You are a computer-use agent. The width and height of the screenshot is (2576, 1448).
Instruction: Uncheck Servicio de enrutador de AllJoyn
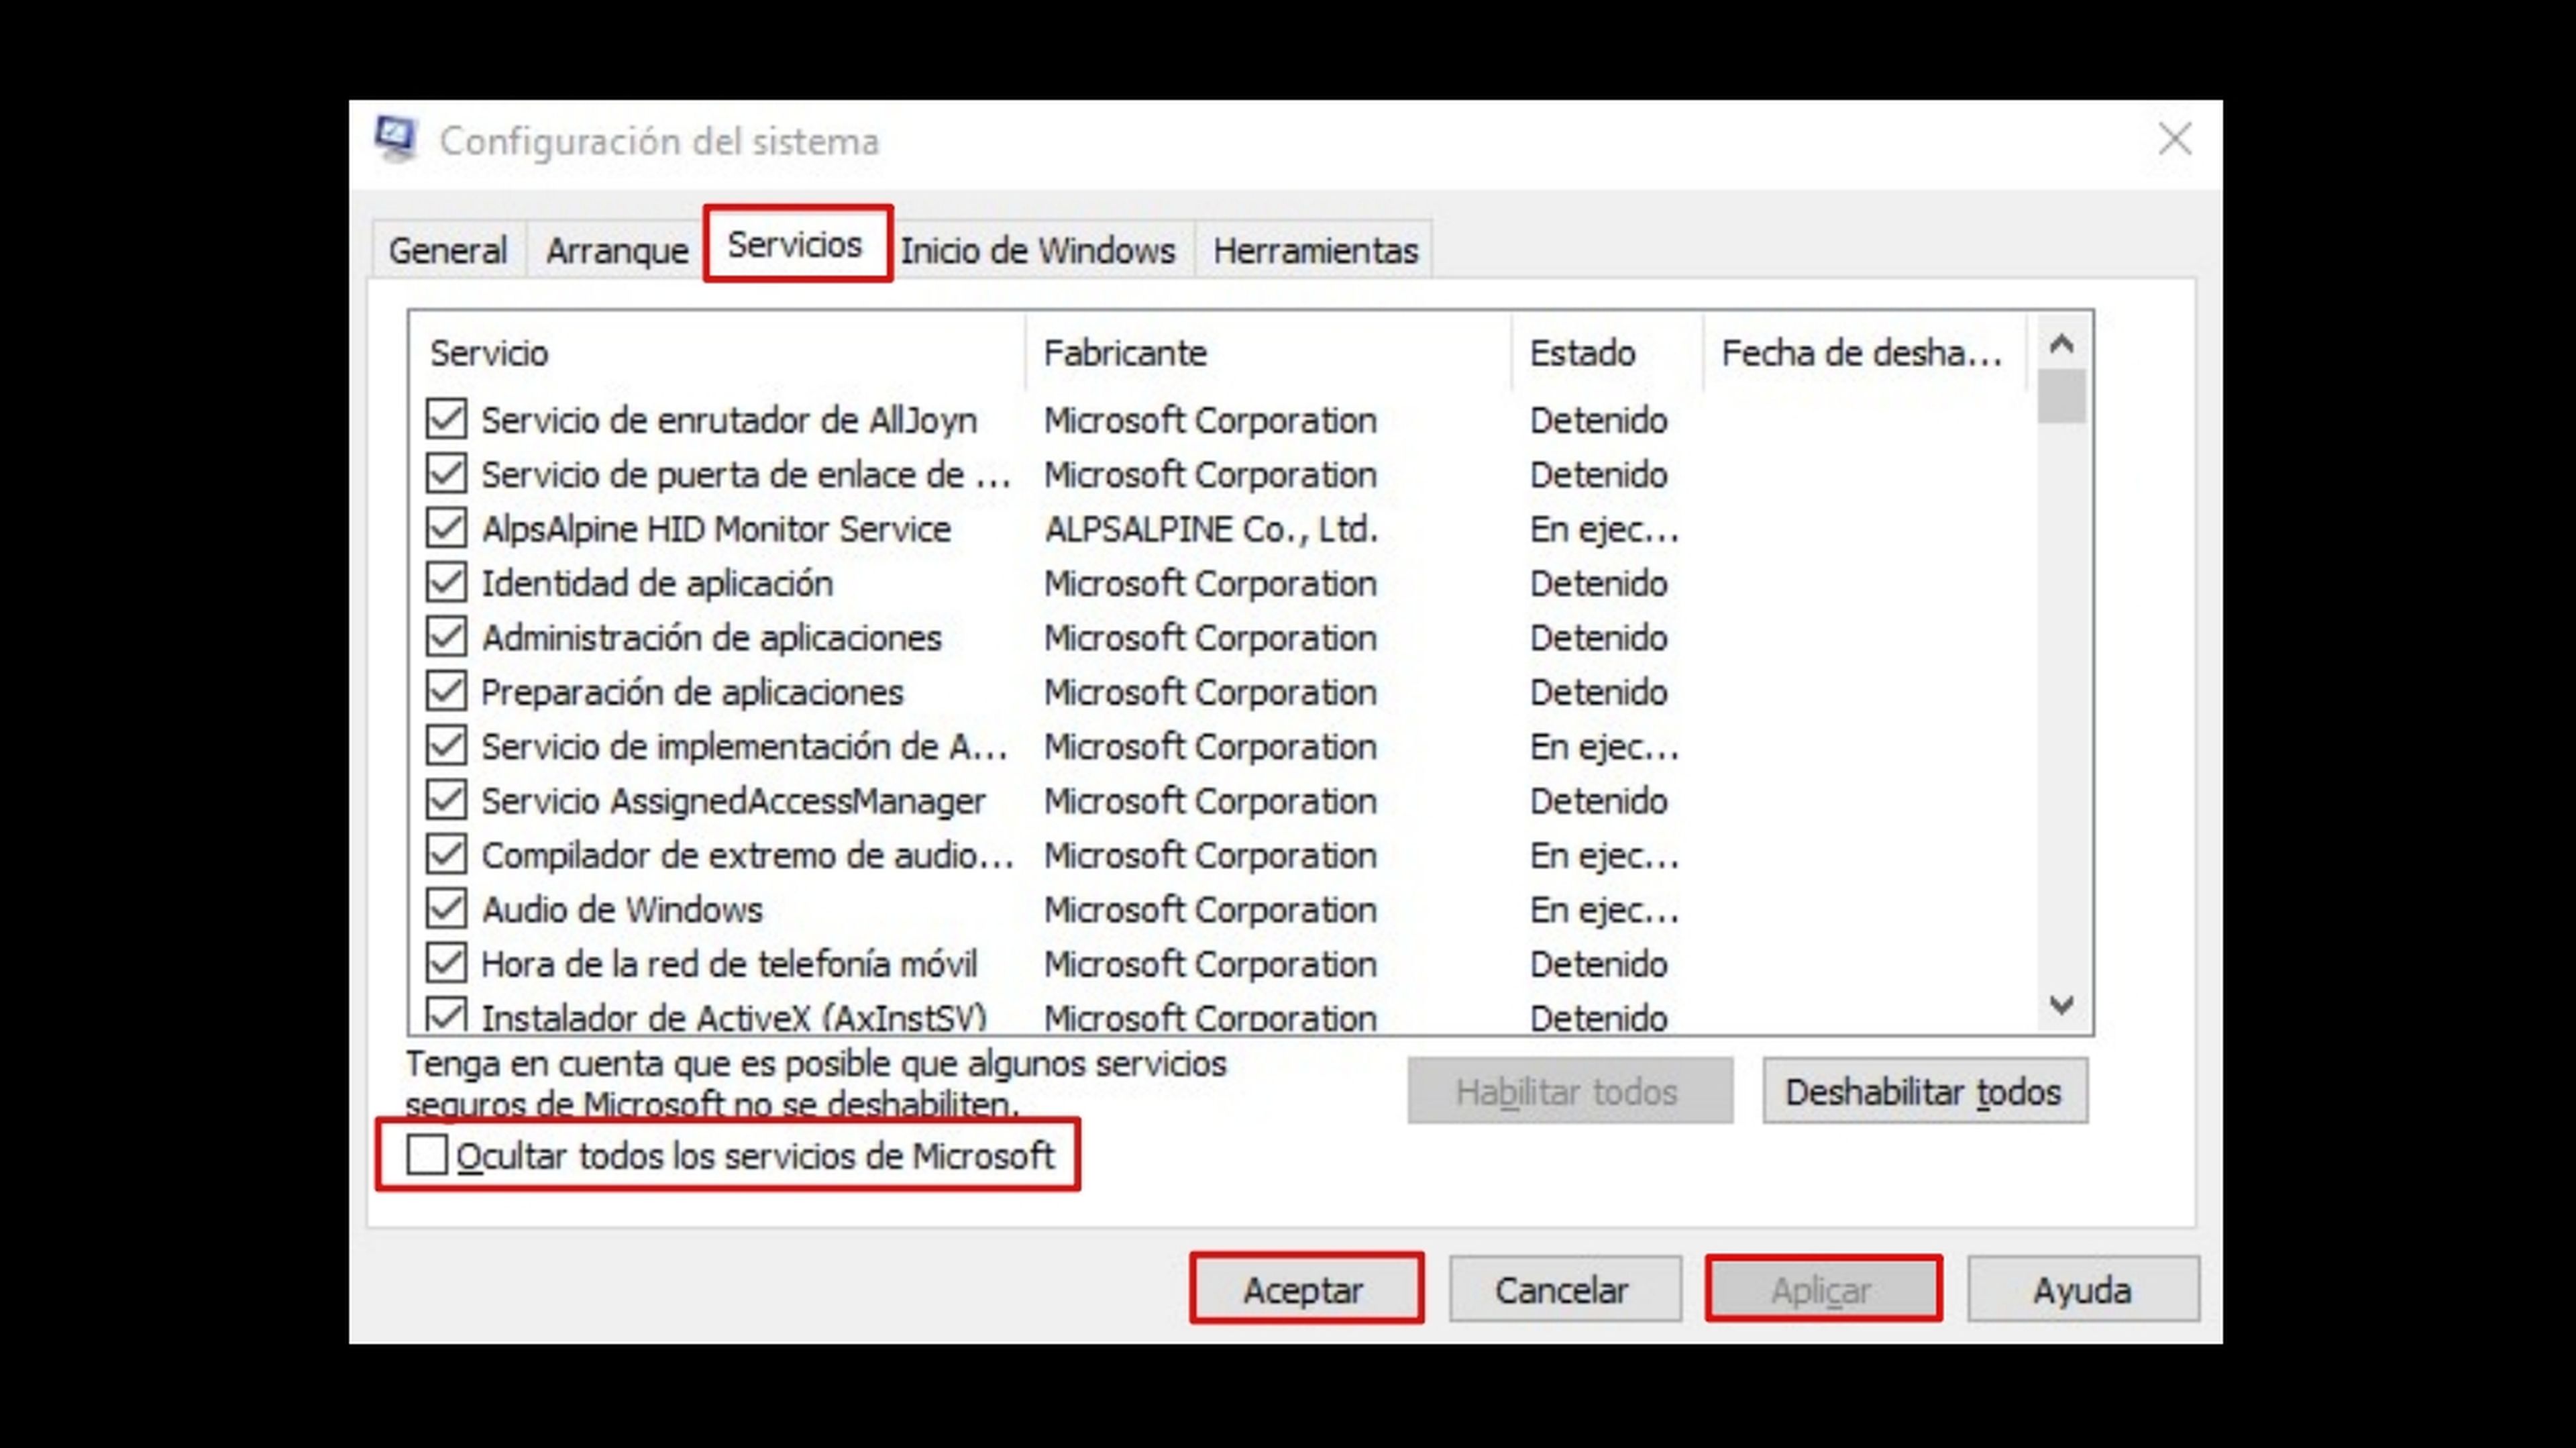coord(446,419)
